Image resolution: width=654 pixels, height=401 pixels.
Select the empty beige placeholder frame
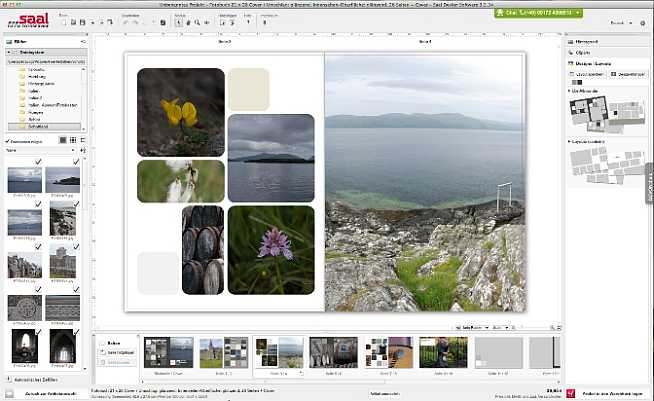249,89
